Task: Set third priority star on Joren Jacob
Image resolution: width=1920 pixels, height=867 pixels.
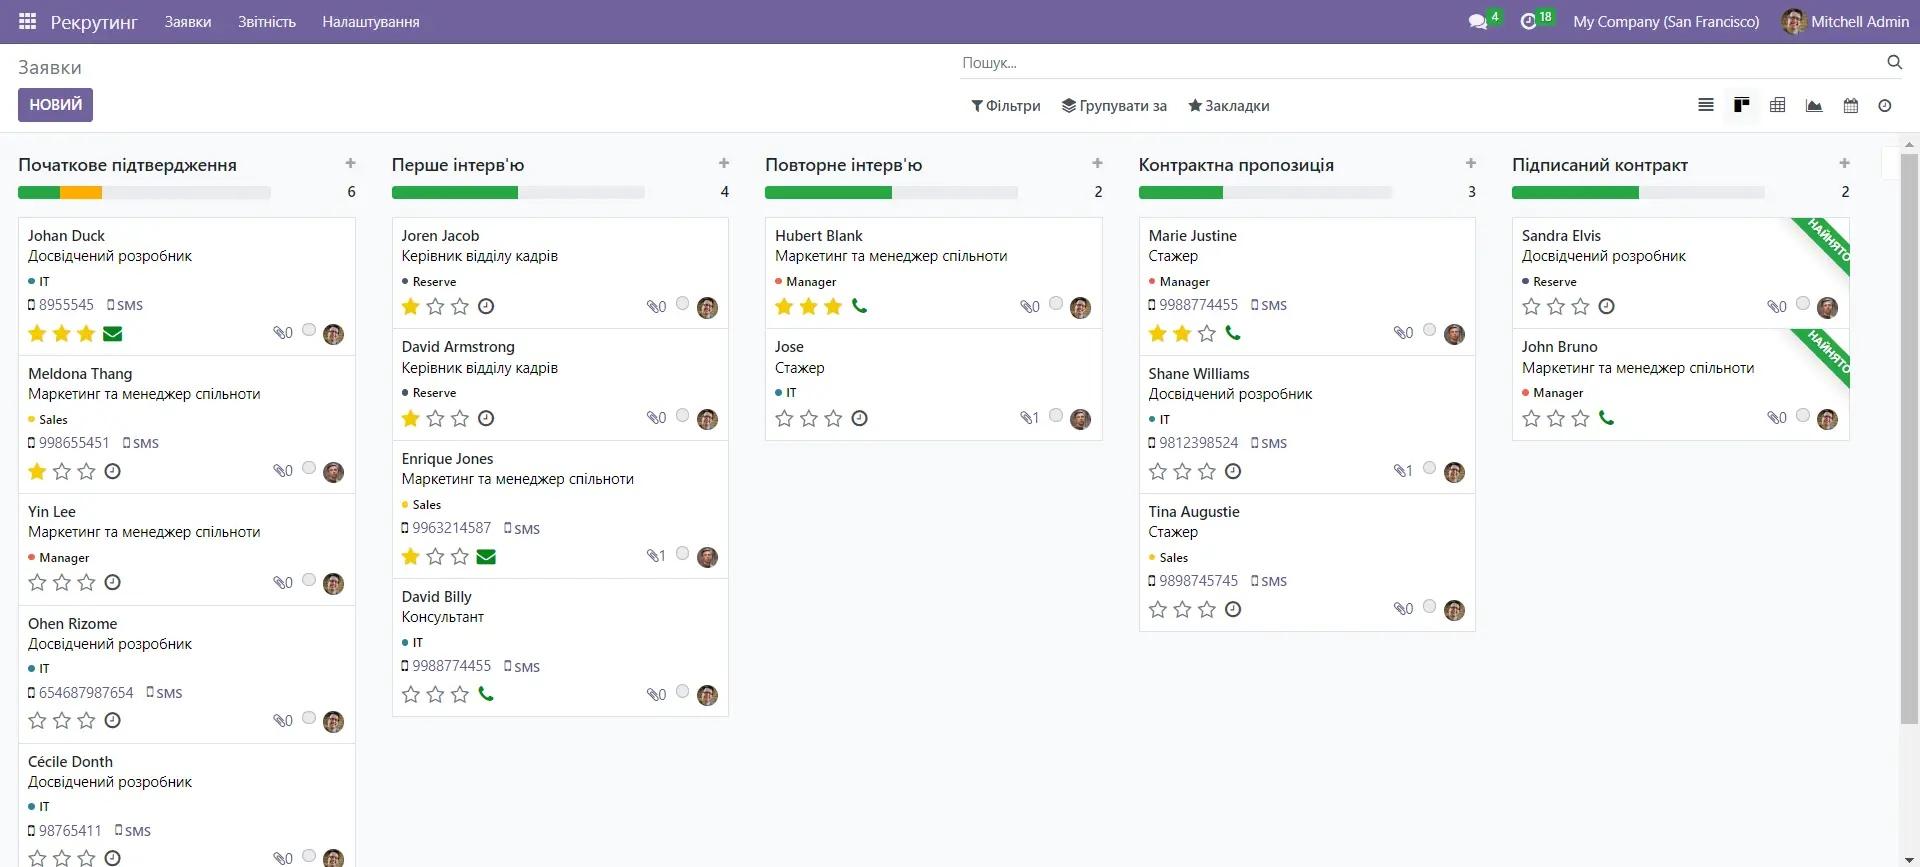Action: coord(460,306)
